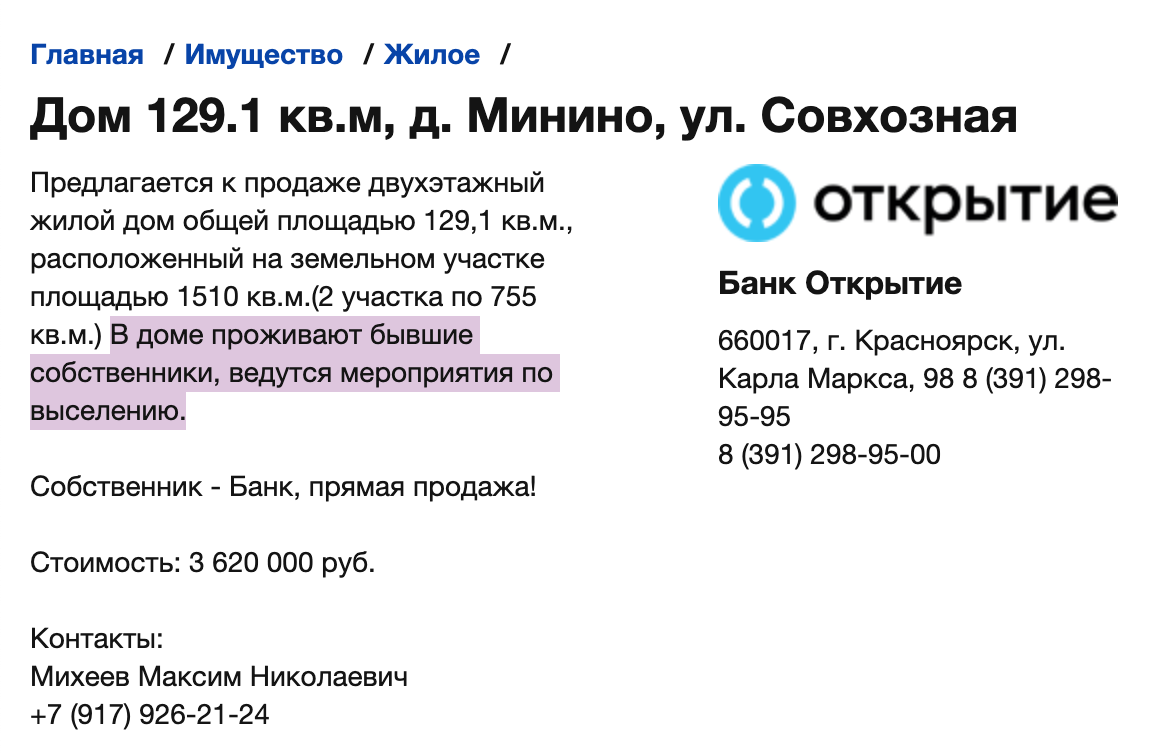This screenshot has width=1152, height=754.
Task: Click the contact name Михеев Максим Николаевич
Action: click(x=219, y=677)
